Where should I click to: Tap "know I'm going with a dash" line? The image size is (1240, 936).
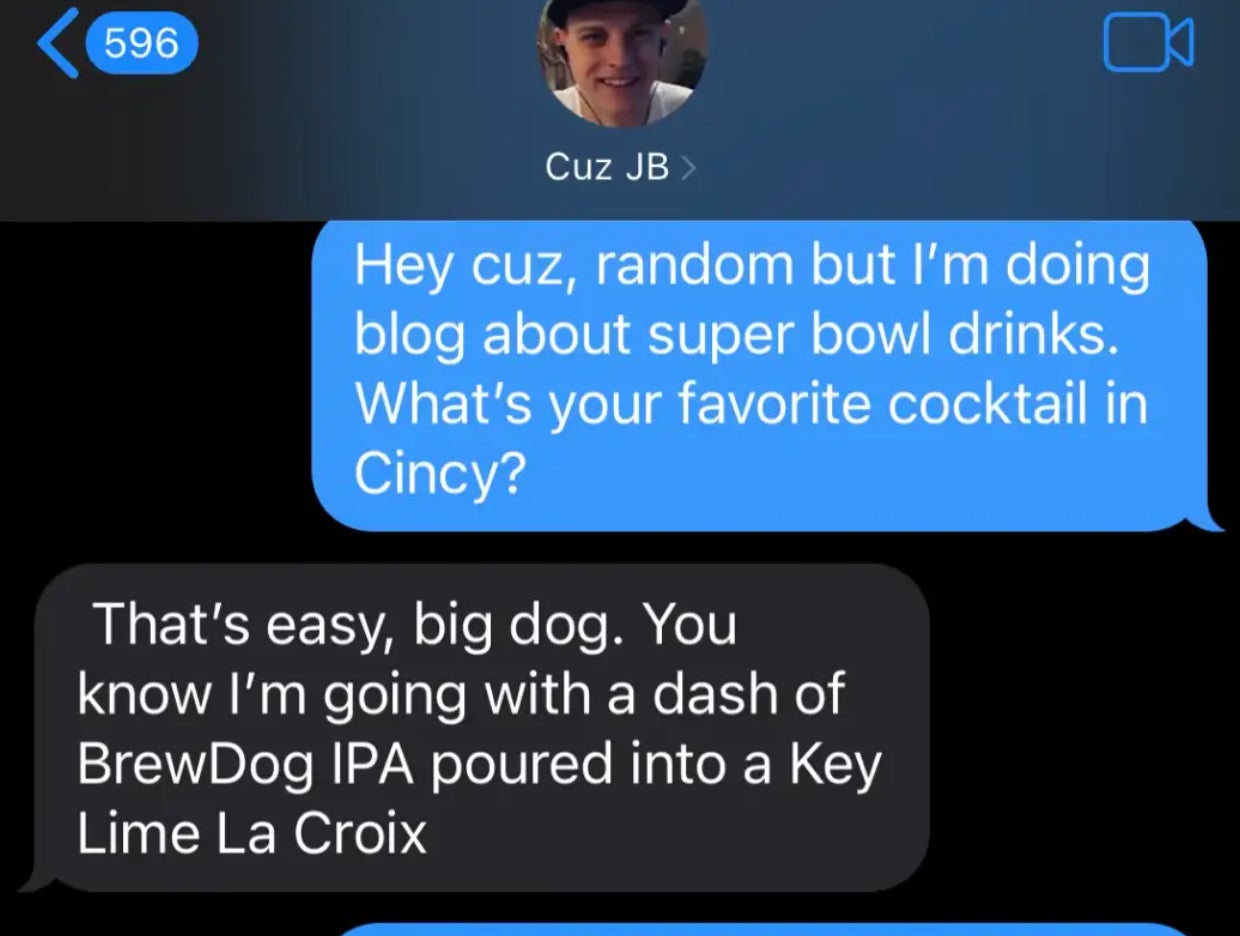(x=461, y=697)
